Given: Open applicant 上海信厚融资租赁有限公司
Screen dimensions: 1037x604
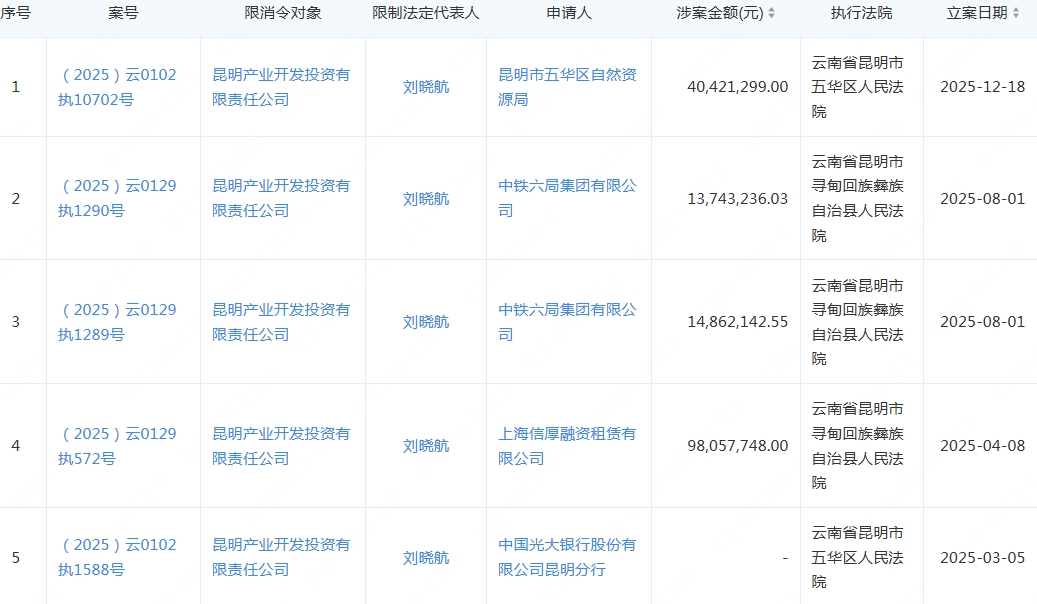Looking at the screenshot, I should 567,446.
